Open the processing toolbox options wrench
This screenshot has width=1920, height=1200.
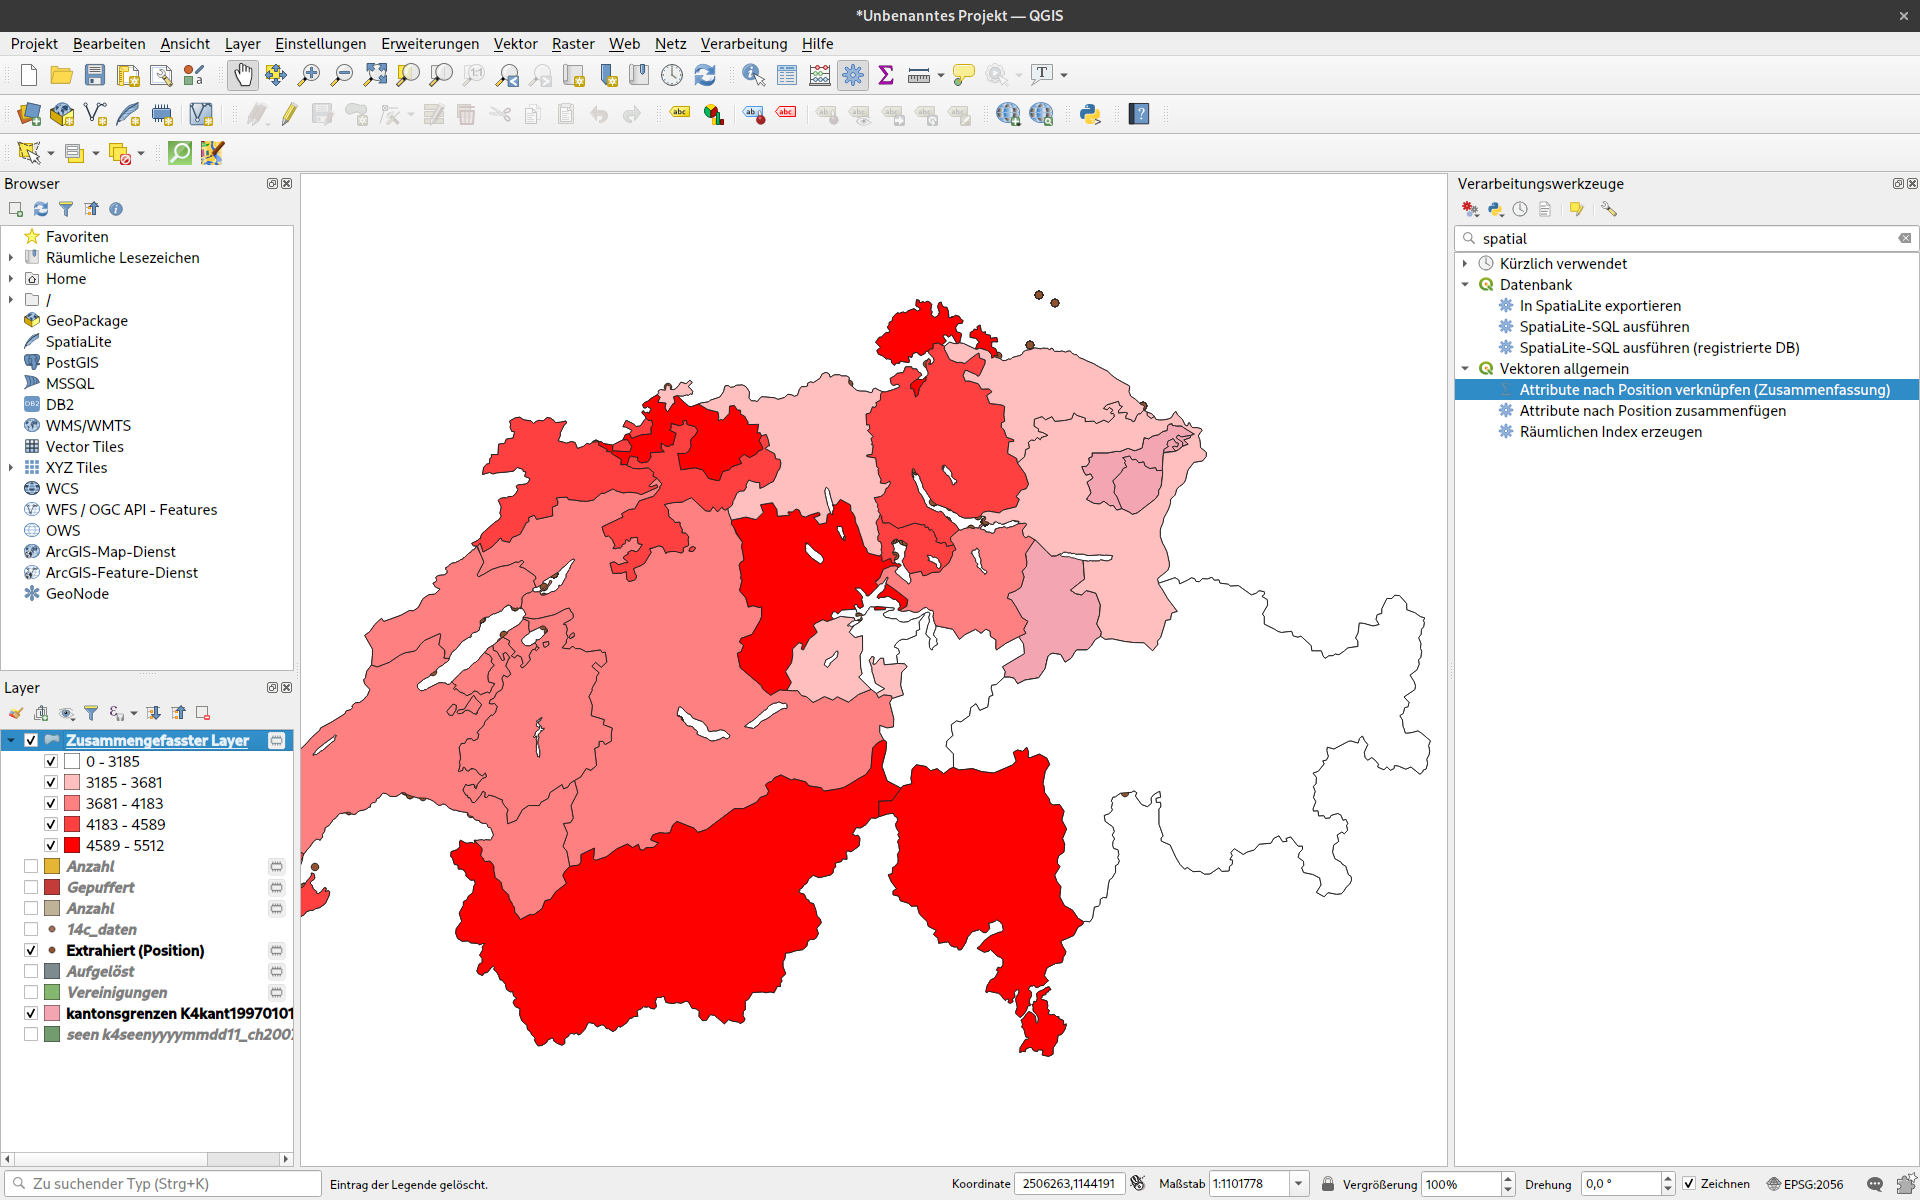[1608, 209]
